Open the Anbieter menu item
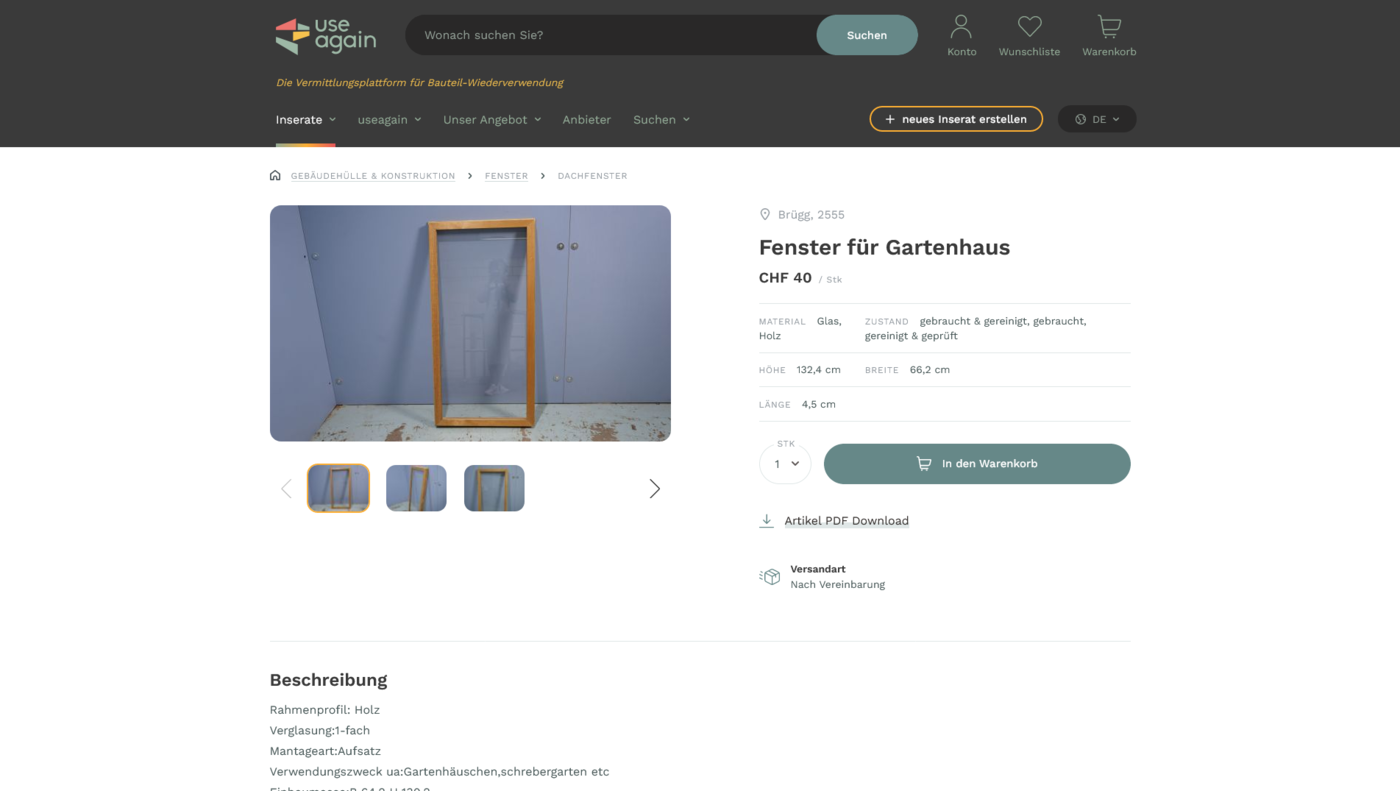The width and height of the screenshot is (1400, 791). [x=586, y=119]
